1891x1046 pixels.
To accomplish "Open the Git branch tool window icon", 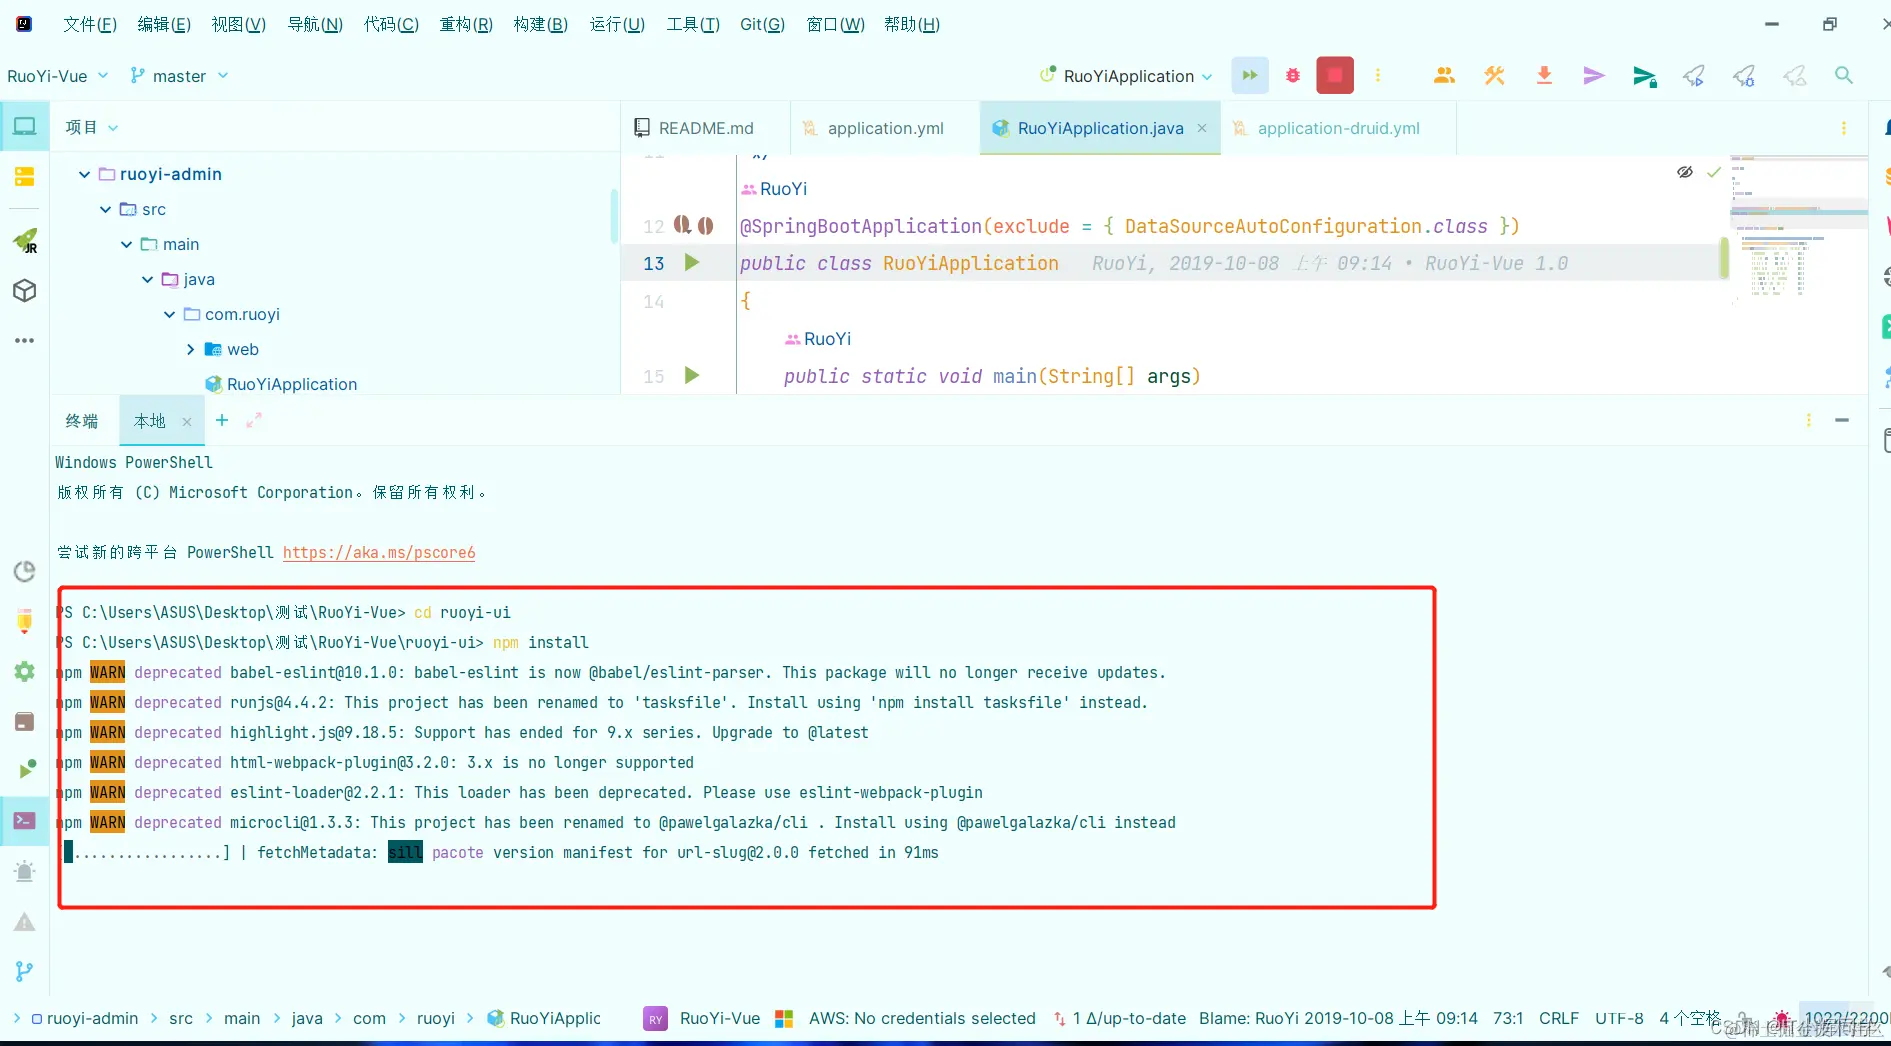I will point(25,971).
